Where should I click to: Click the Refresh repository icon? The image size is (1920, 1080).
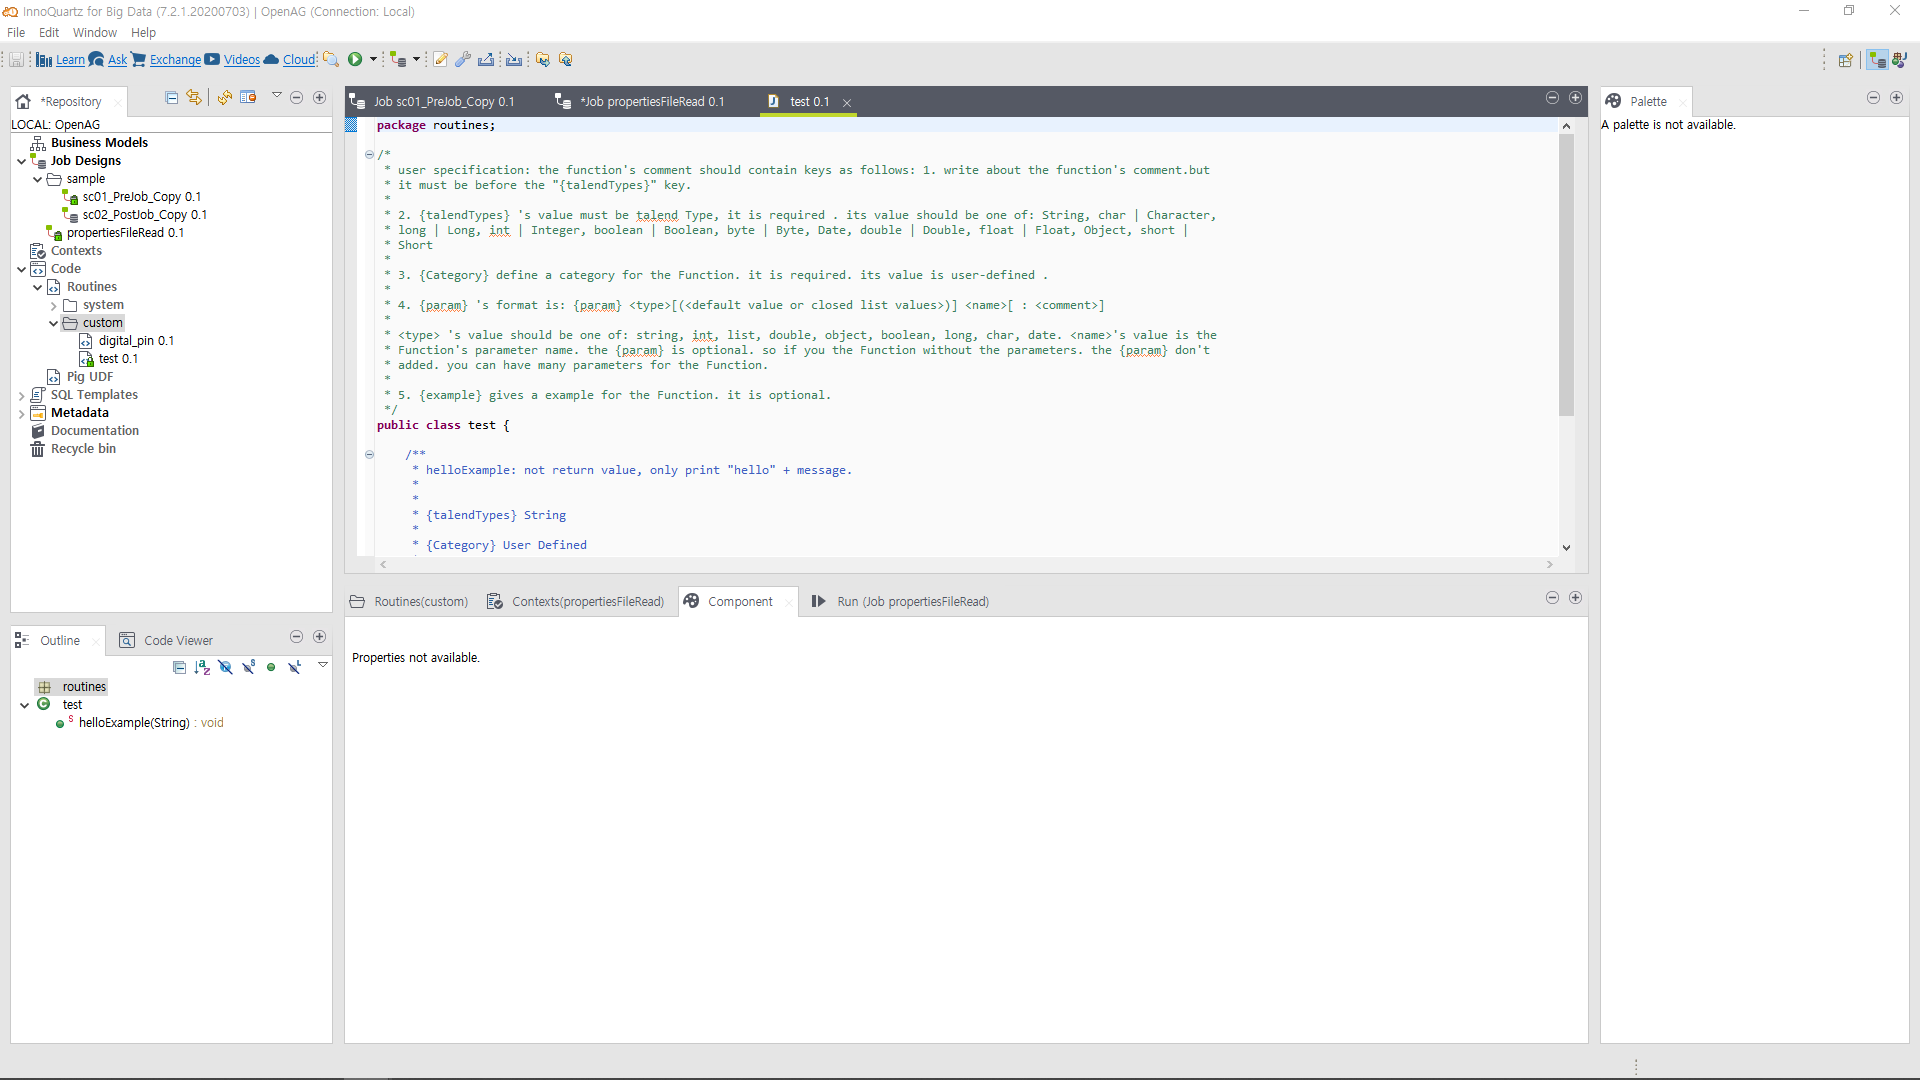[225, 98]
